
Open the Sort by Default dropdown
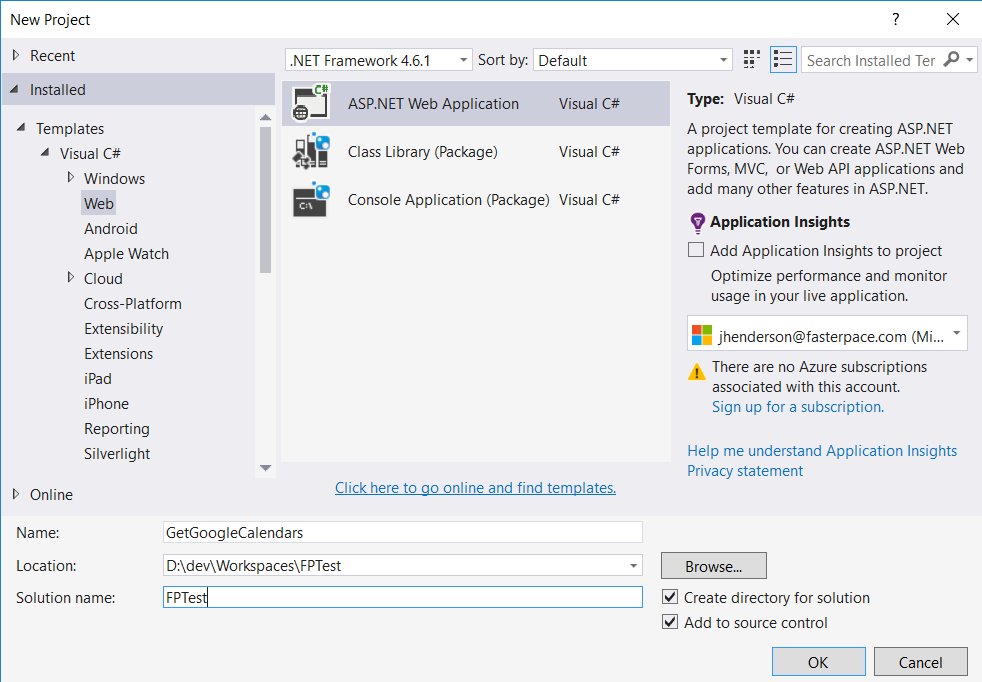[633, 60]
